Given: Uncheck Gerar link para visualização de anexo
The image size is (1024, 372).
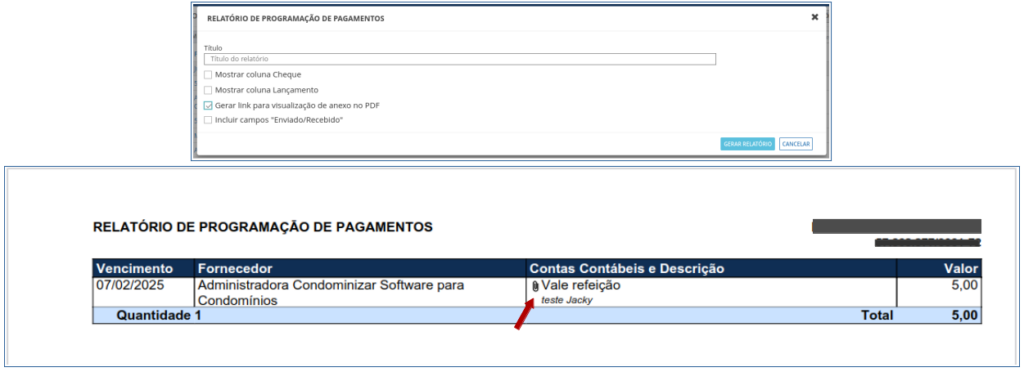Looking at the screenshot, I should 208,105.
